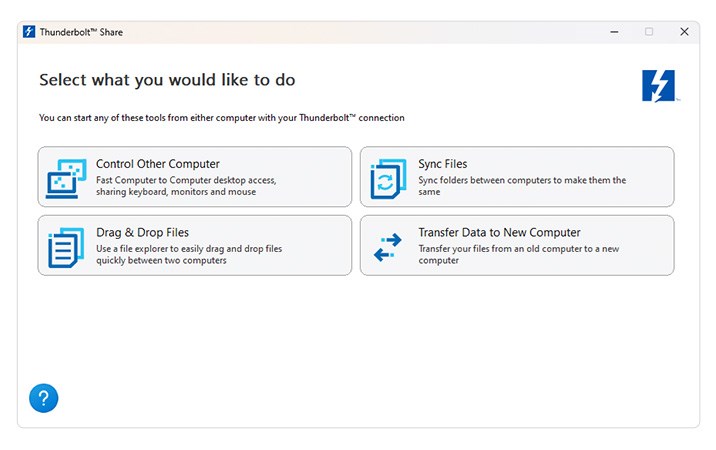
Task: Click the Control Other Computer monitors icon
Action: [x=66, y=179]
